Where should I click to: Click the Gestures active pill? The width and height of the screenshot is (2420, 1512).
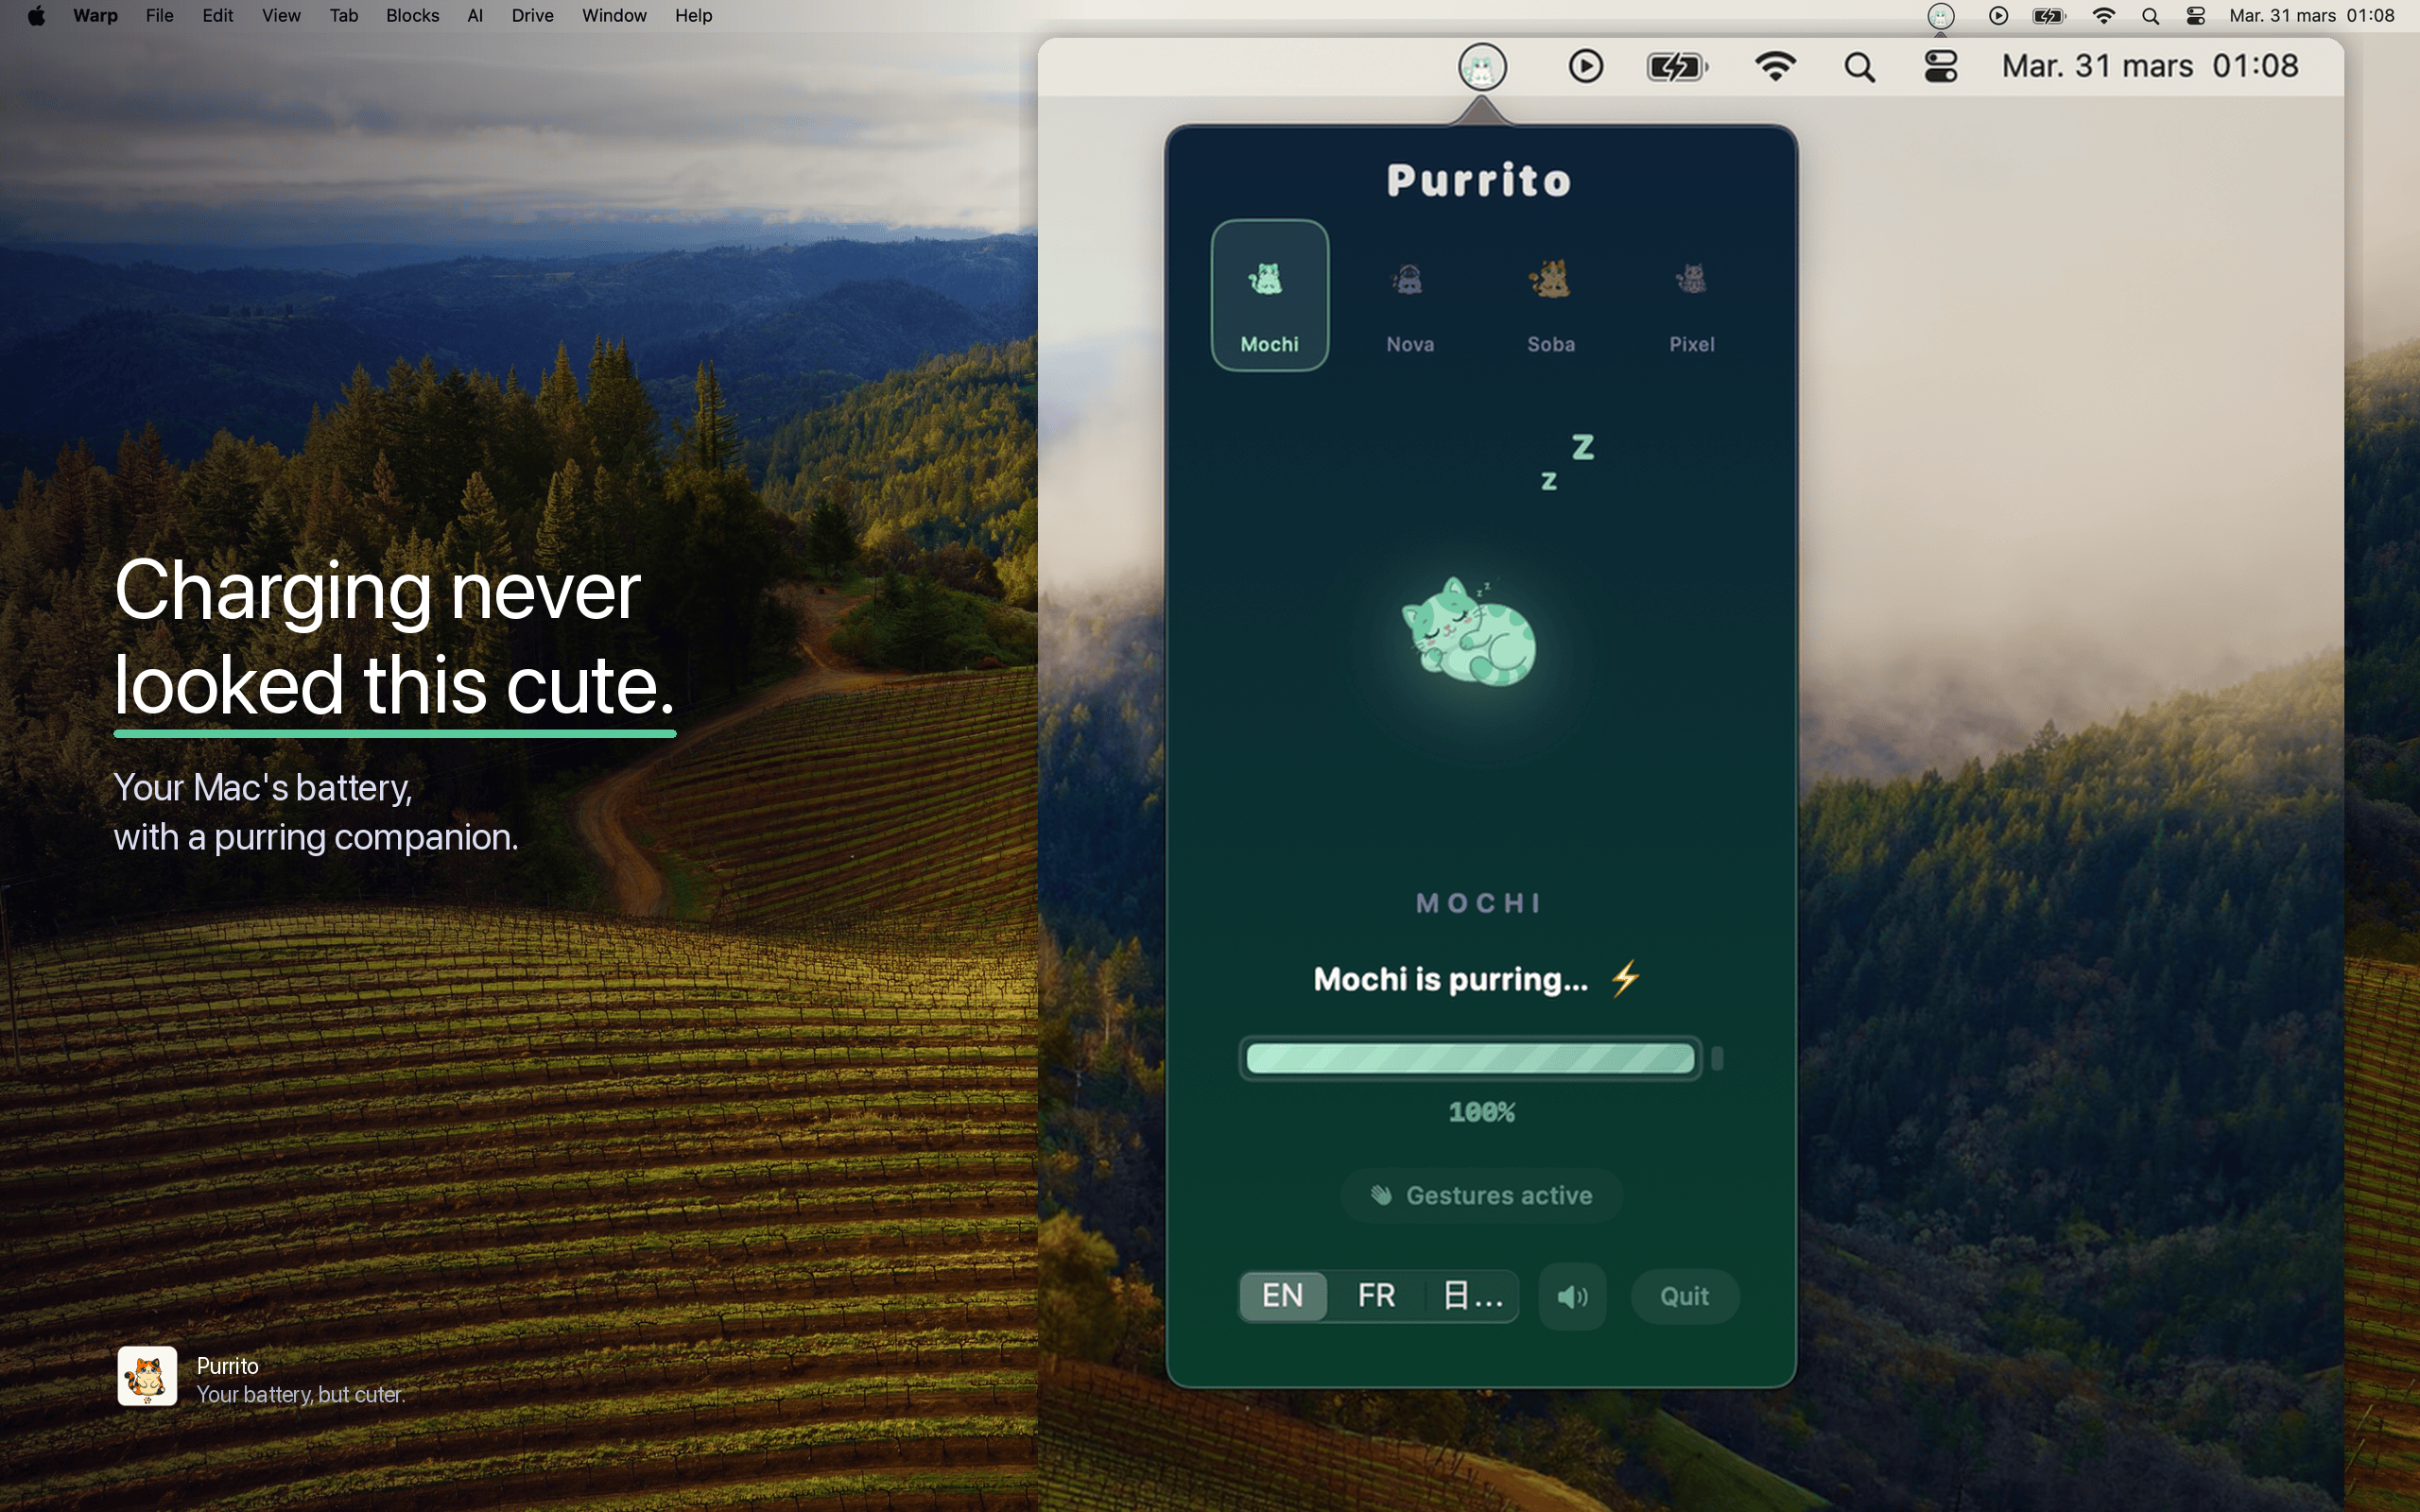[1481, 1195]
